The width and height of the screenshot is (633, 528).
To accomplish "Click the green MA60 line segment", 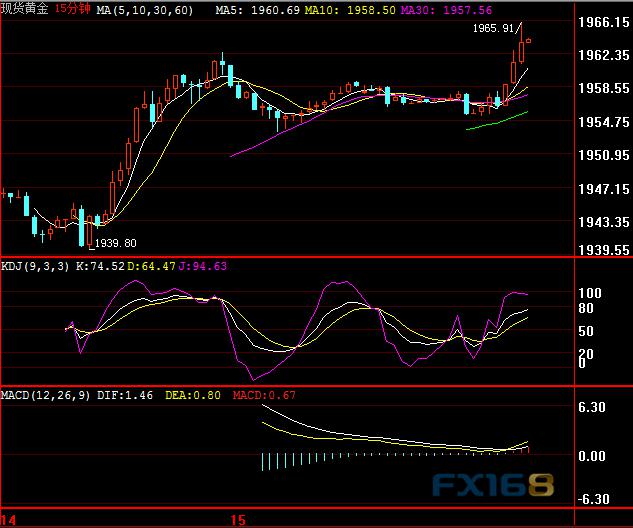I will pyautogui.click(x=497, y=120).
